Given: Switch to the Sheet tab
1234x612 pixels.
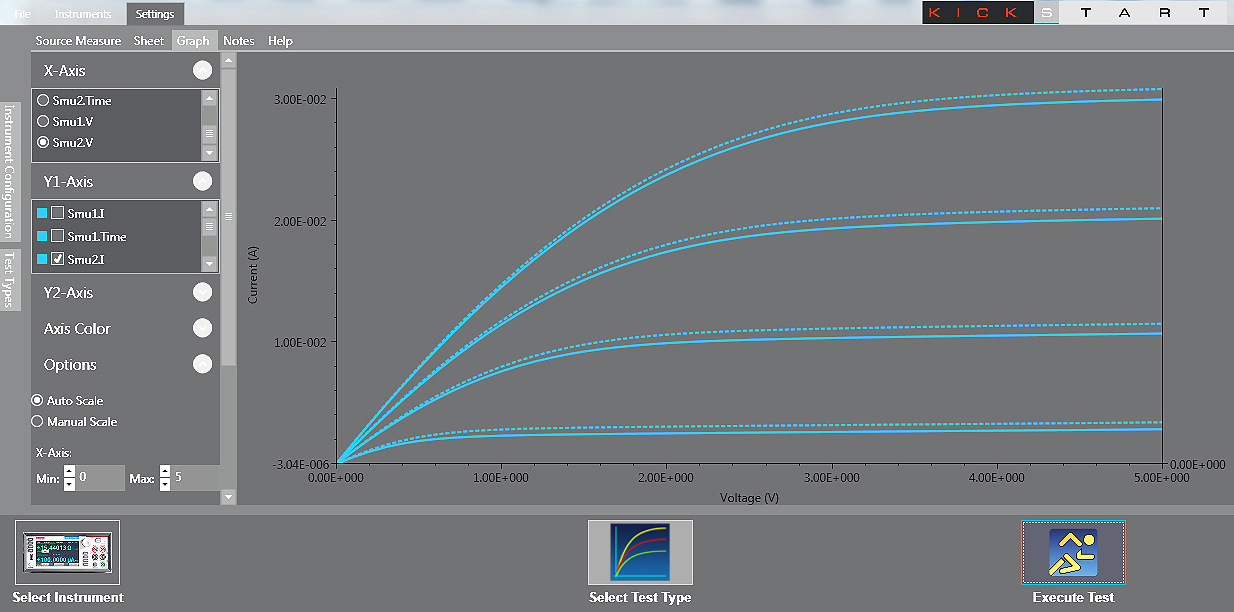Looking at the screenshot, I should pyautogui.click(x=149, y=41).
